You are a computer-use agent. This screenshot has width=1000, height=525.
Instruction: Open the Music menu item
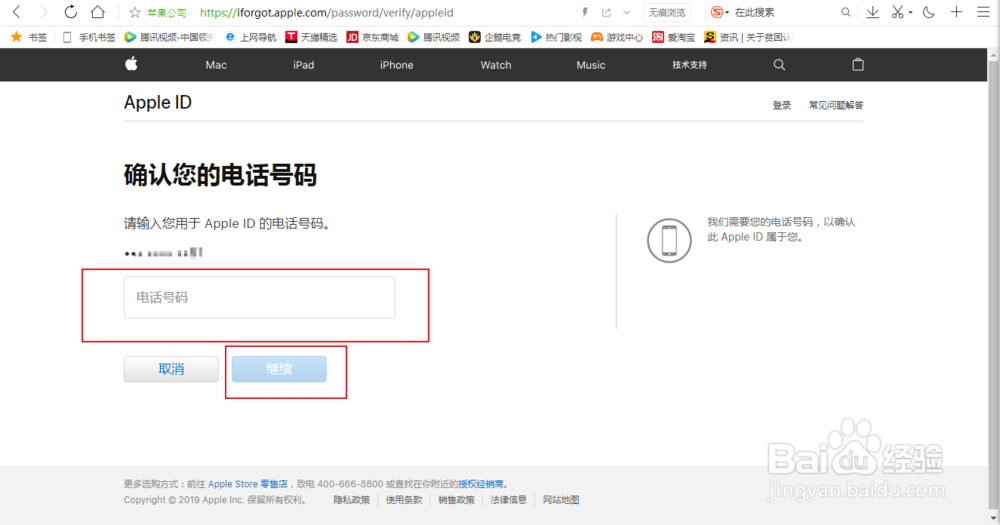pos(591,65)
